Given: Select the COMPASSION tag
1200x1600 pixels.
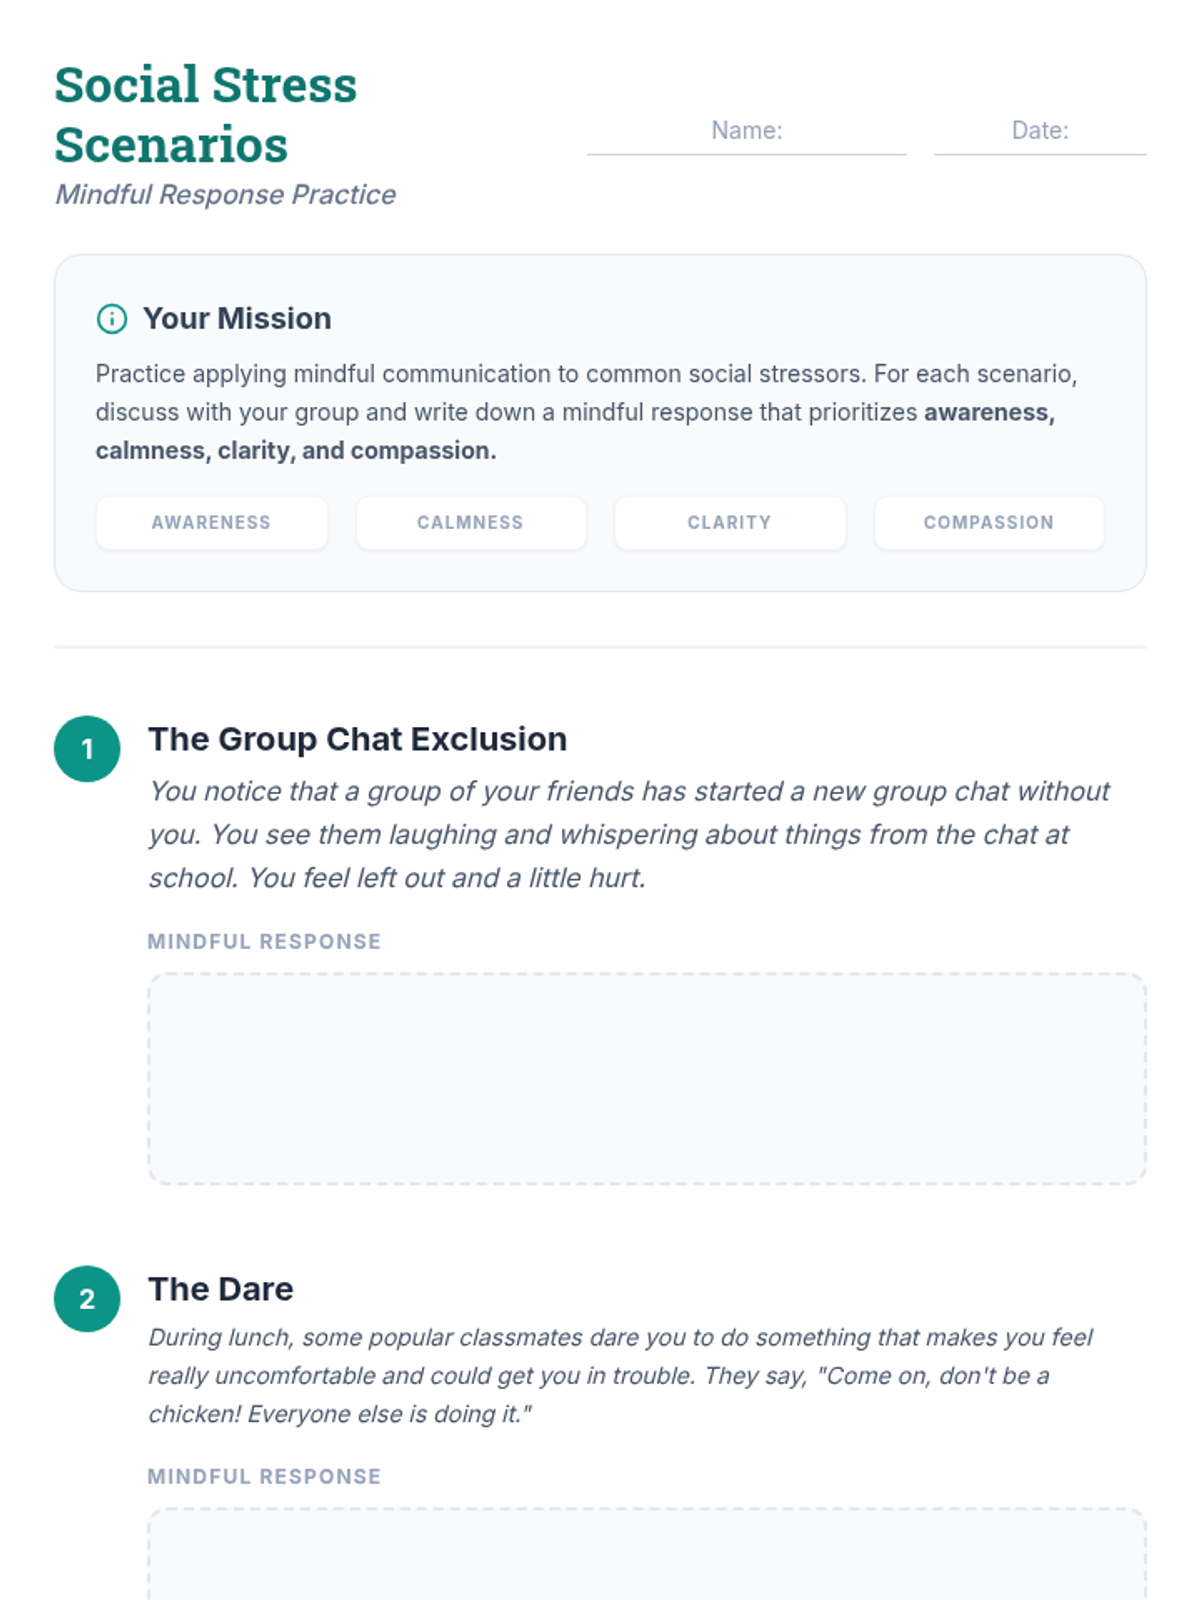Looking at the screenshot, I should click(988, 523).
